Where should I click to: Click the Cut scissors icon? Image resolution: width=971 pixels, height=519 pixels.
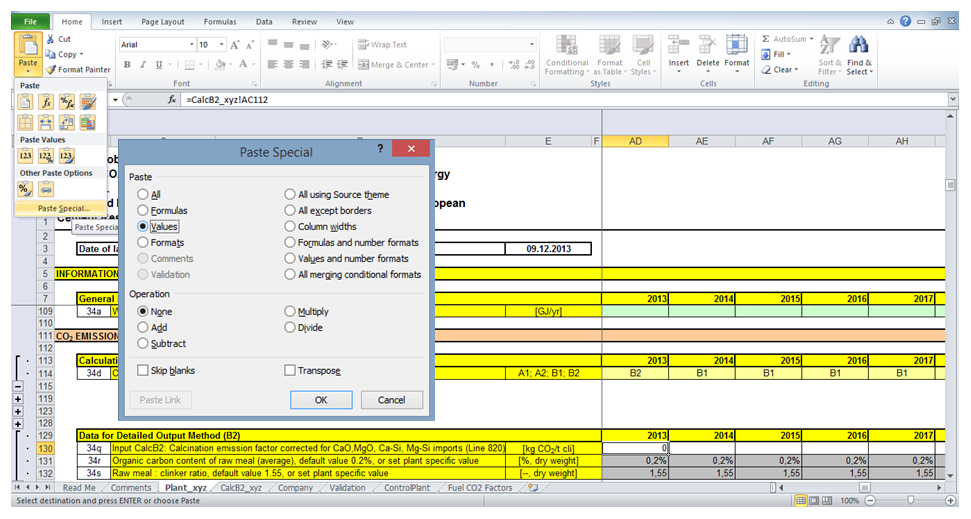click(x=50, y=39)
